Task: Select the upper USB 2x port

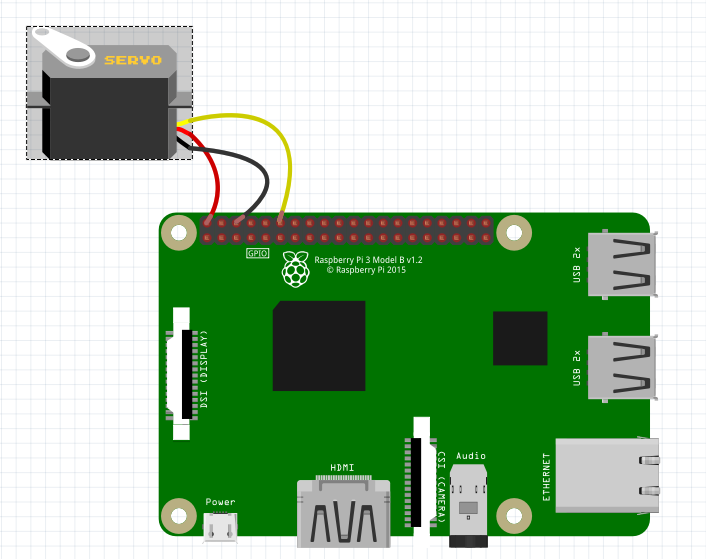Action: [x=622, y=265]
